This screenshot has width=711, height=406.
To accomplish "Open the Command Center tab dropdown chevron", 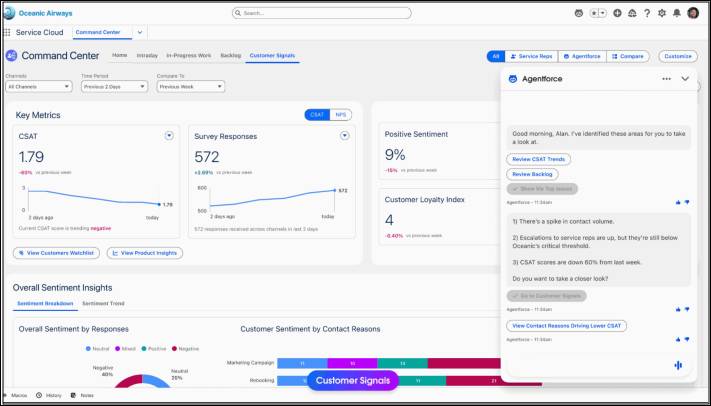I will 140,32.
